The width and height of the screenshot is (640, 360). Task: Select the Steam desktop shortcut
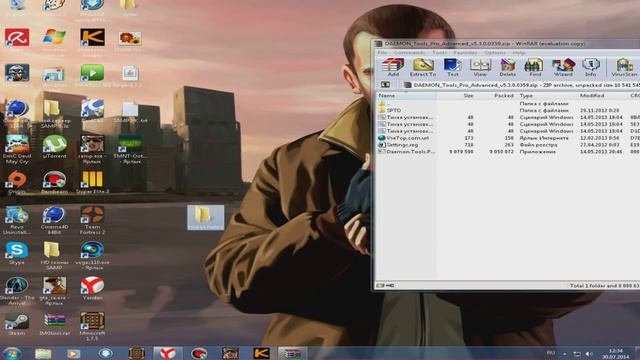pos(17,324)
